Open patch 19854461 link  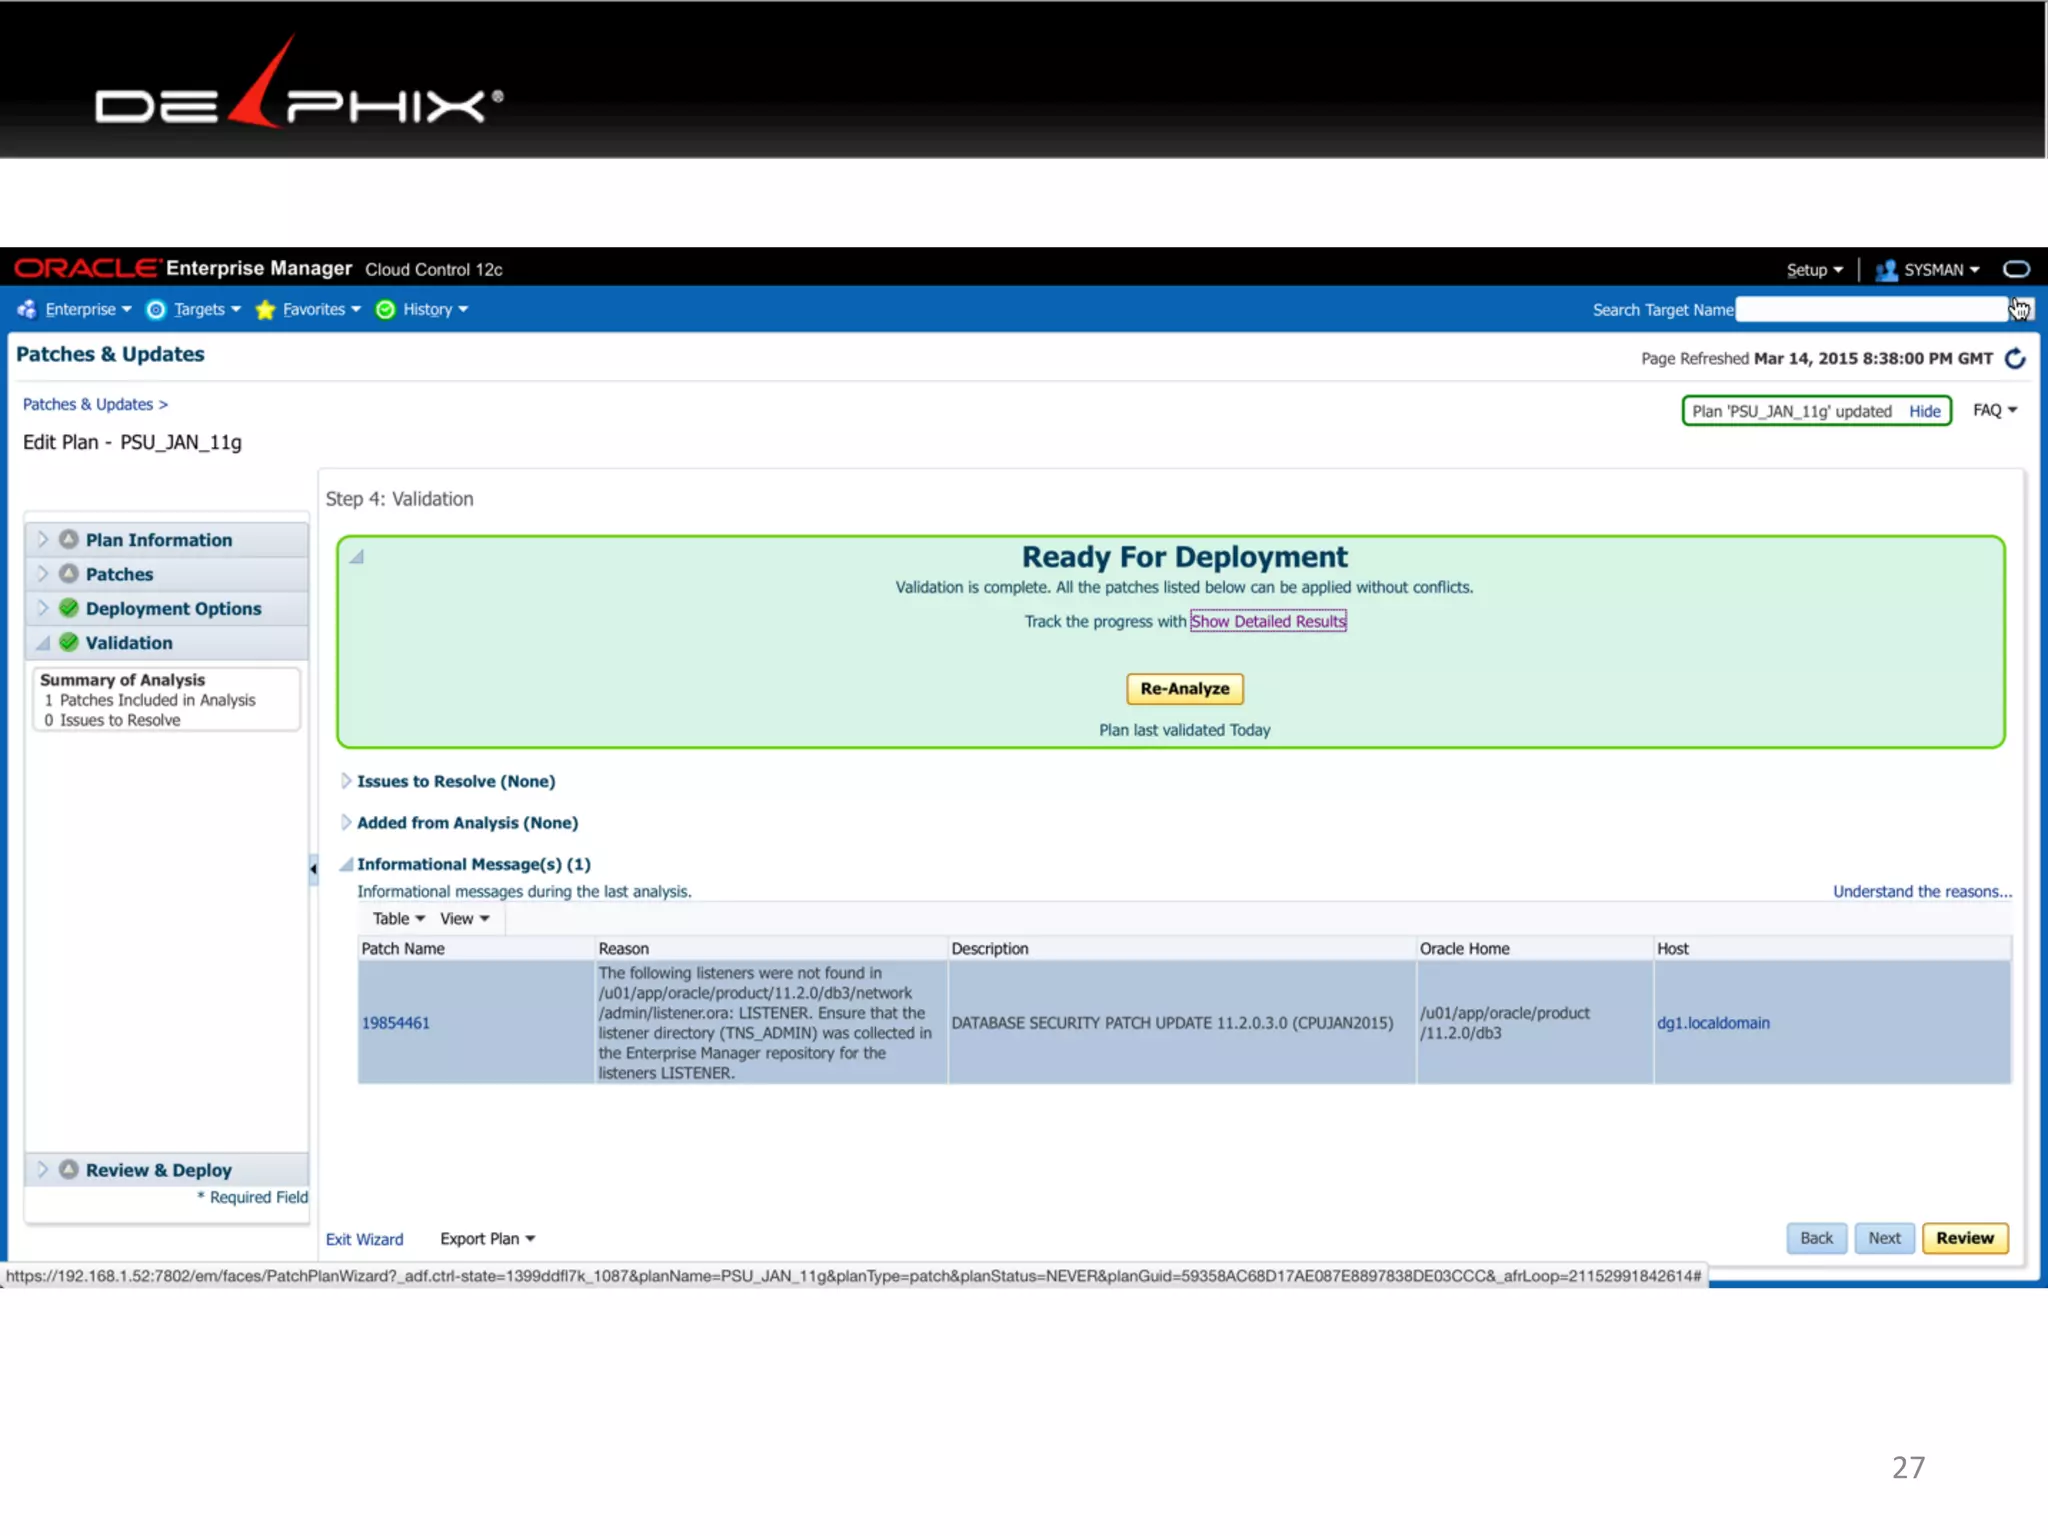395,1022
